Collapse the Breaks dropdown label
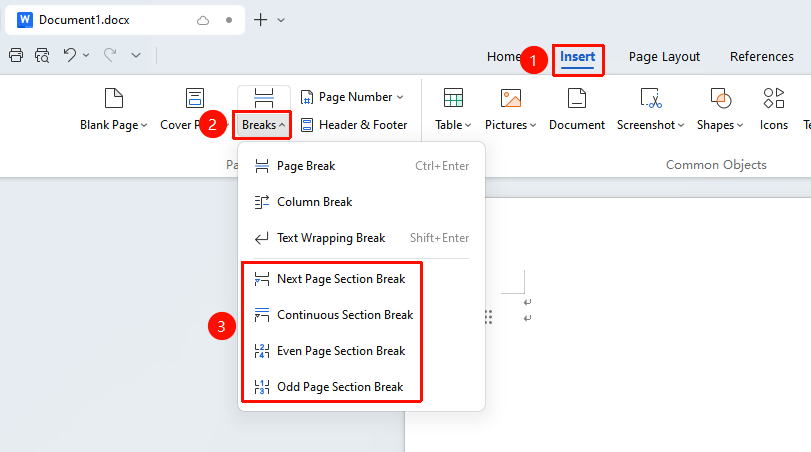 click(x=263, y=125)
